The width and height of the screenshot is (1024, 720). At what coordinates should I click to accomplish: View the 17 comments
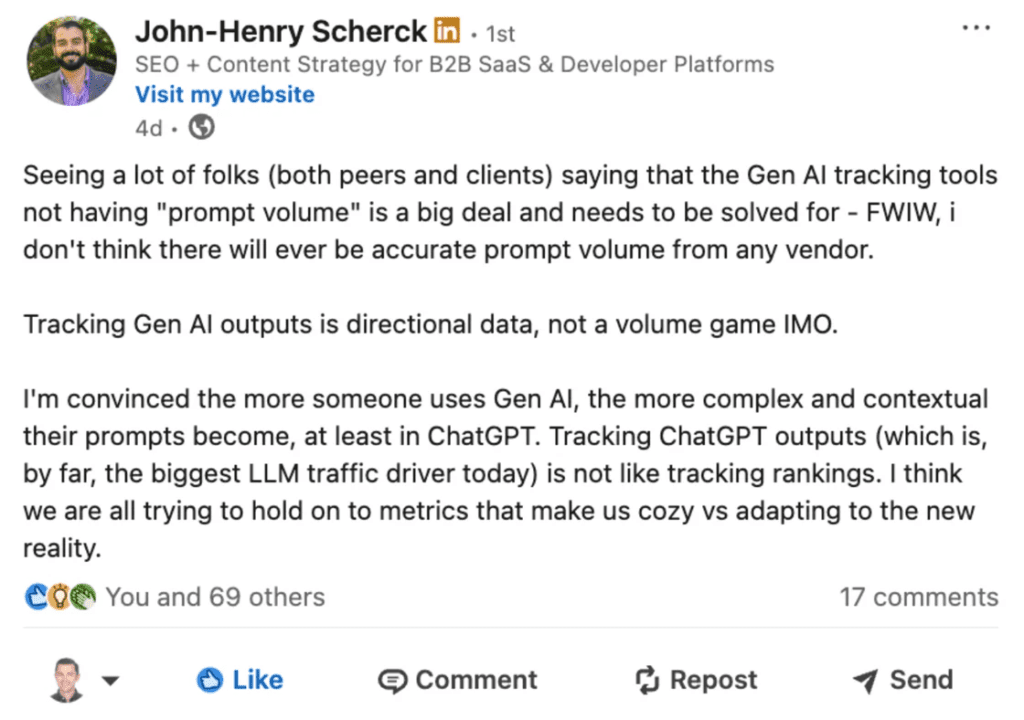pyautogui.click(x=918, y=597)
